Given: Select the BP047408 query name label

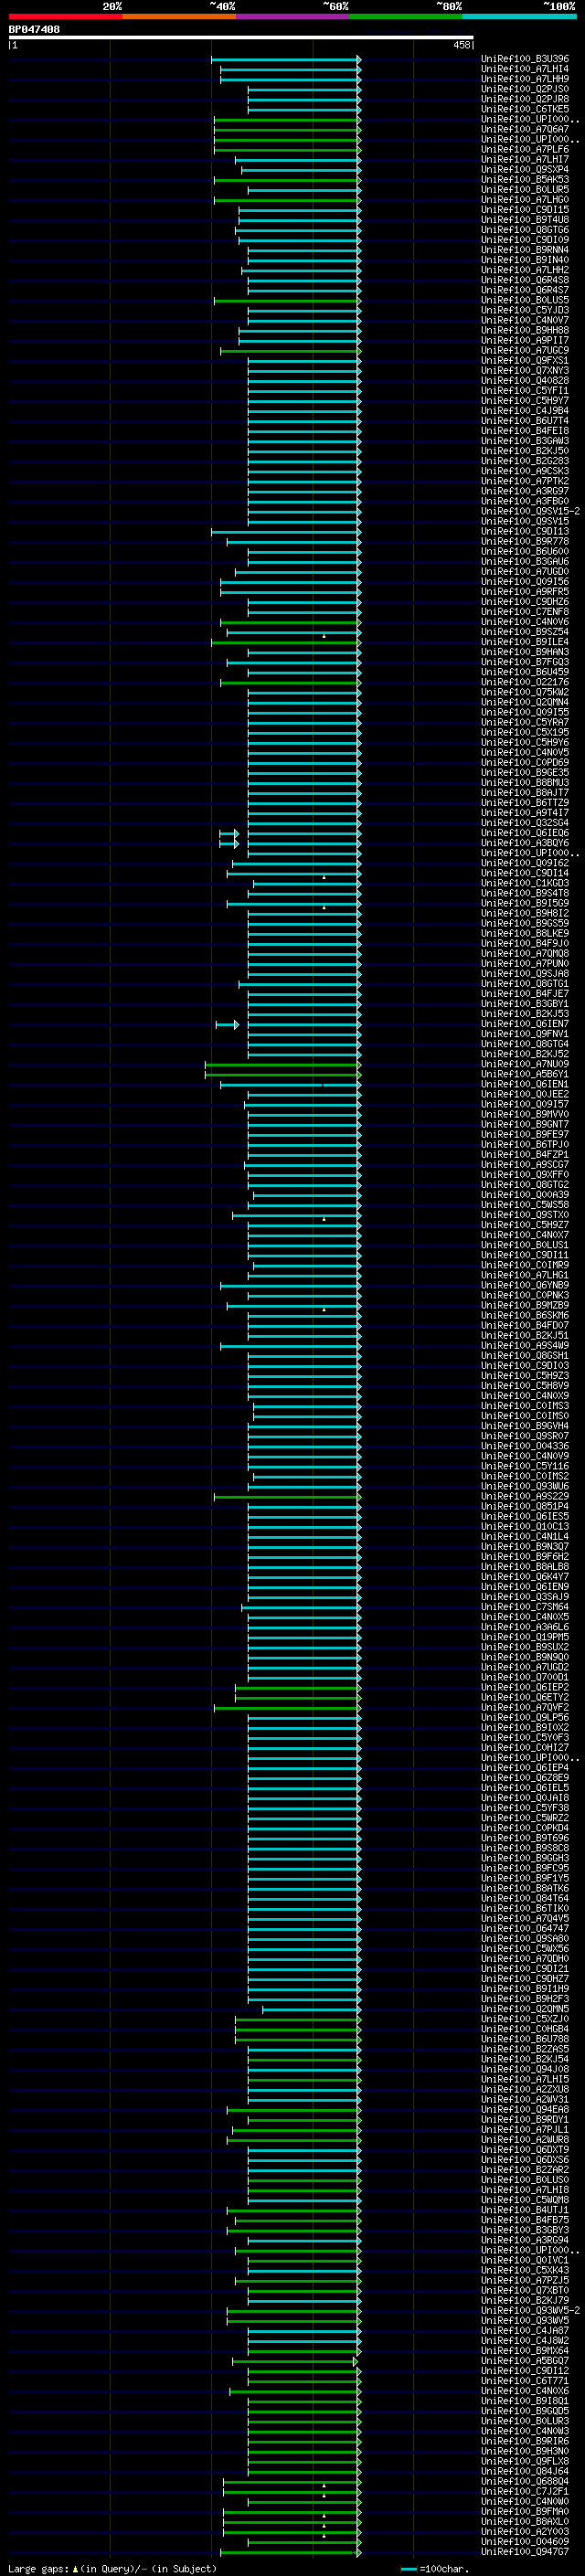Looking at the screenshot, I should tap(34, 30).
